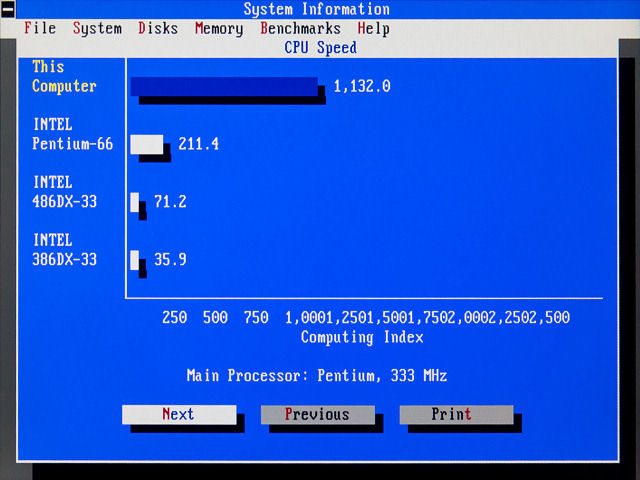The image size is (640, 480).
Task: Click the INTEL 386DX-33 label
Action: [64, 250]
